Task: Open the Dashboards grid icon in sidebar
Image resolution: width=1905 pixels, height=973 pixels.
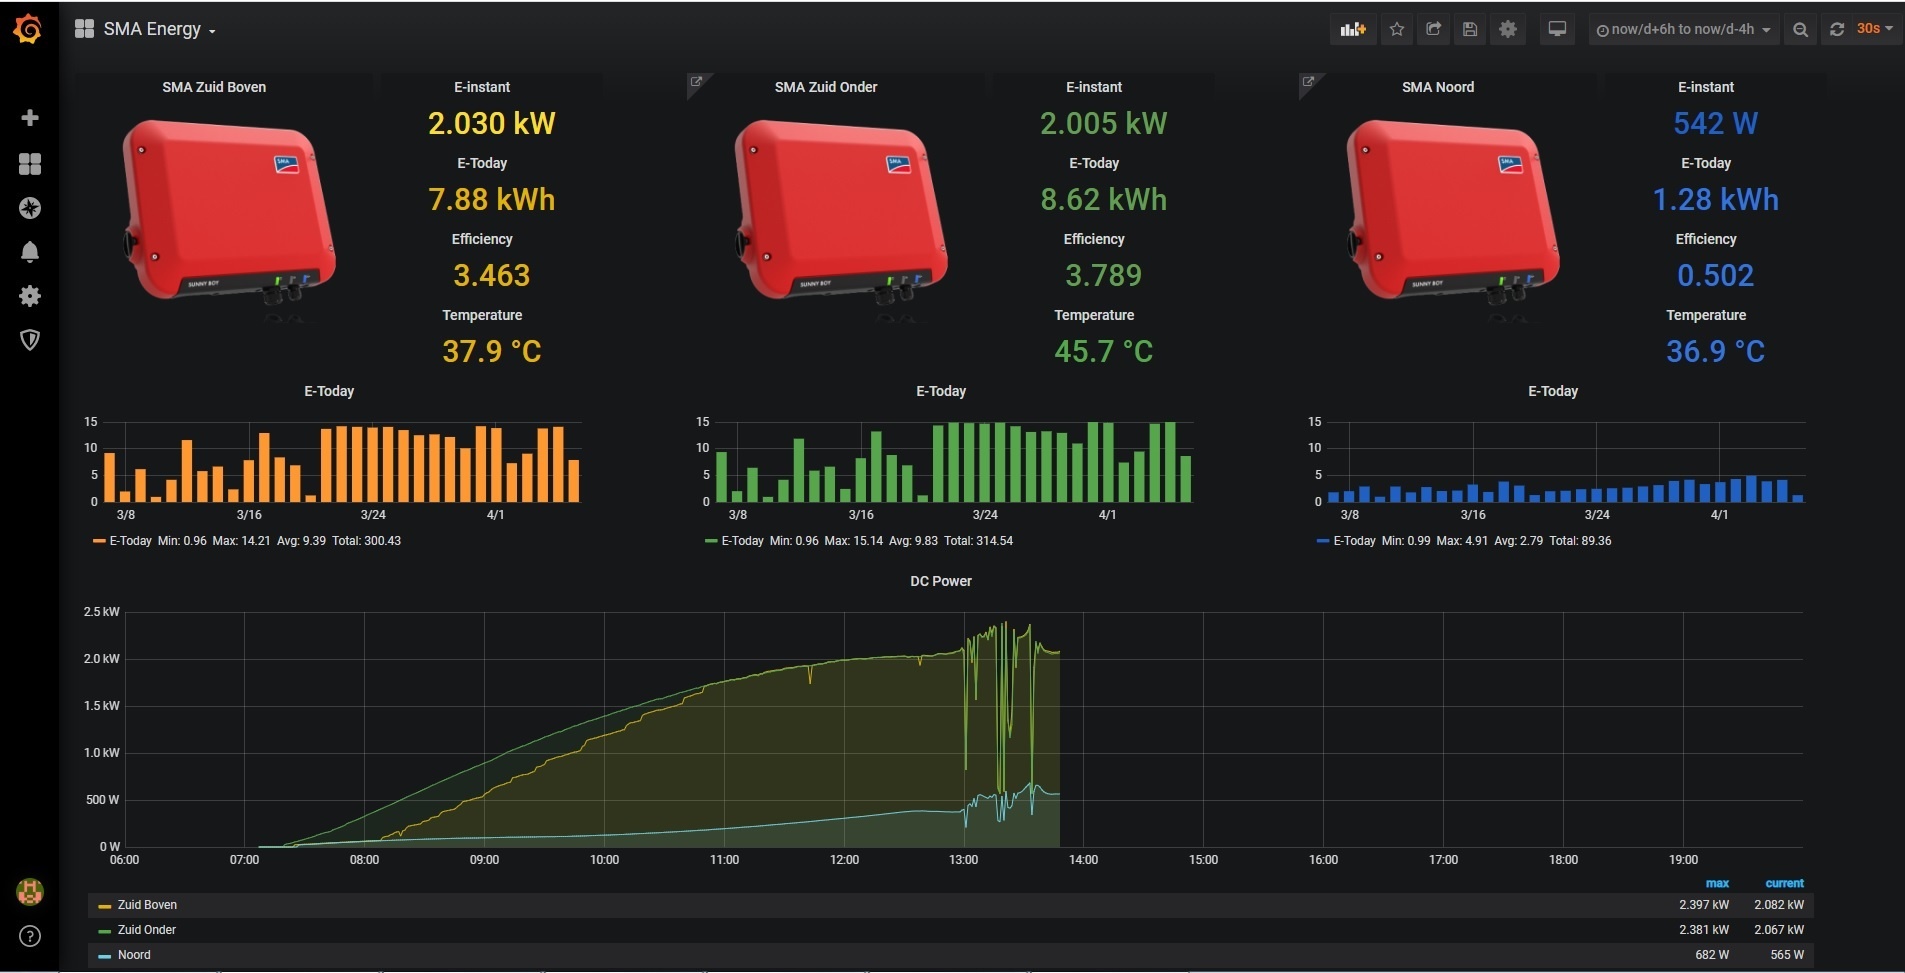Action: (x=30, y=164)
